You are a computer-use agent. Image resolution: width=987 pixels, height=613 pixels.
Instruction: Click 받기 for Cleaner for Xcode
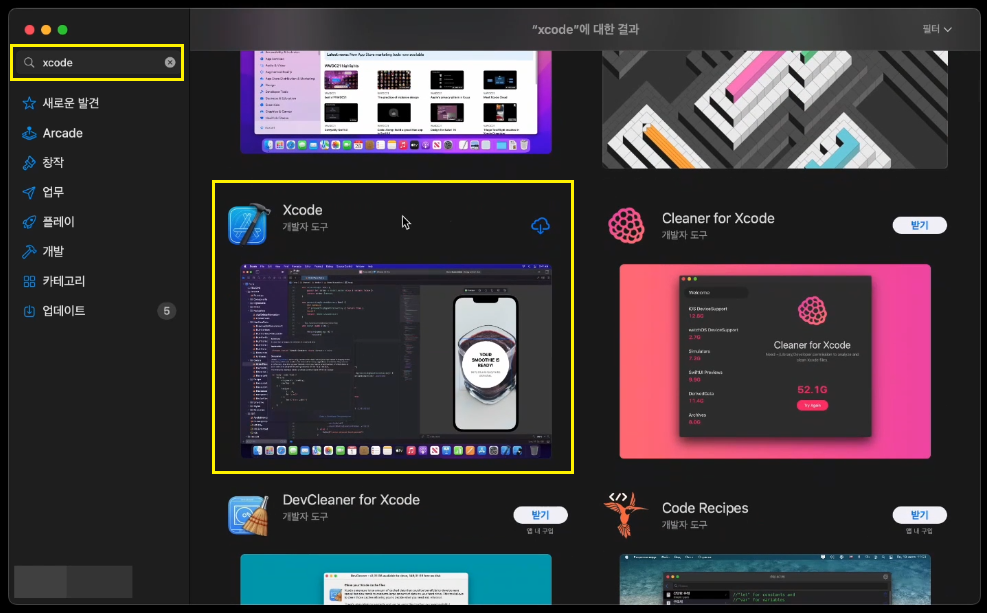(919, 225)
